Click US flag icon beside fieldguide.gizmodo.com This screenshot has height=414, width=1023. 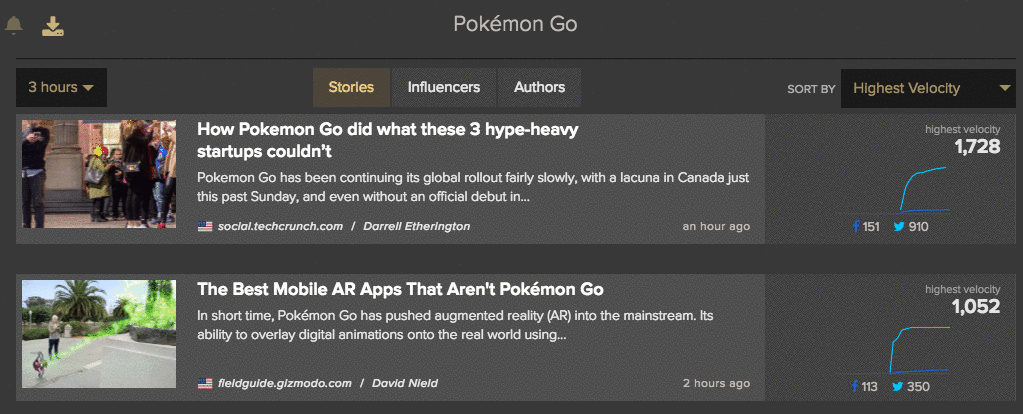pyautogui.click(x=205, y=383)
